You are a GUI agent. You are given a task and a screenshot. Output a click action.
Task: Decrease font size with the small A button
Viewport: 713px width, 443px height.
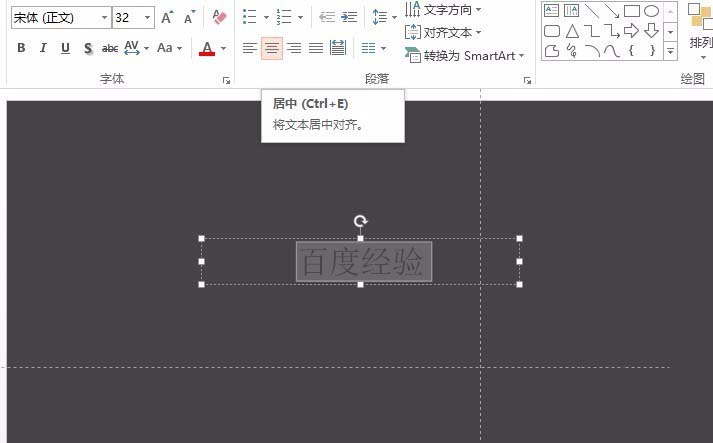(x=190, y=18)
